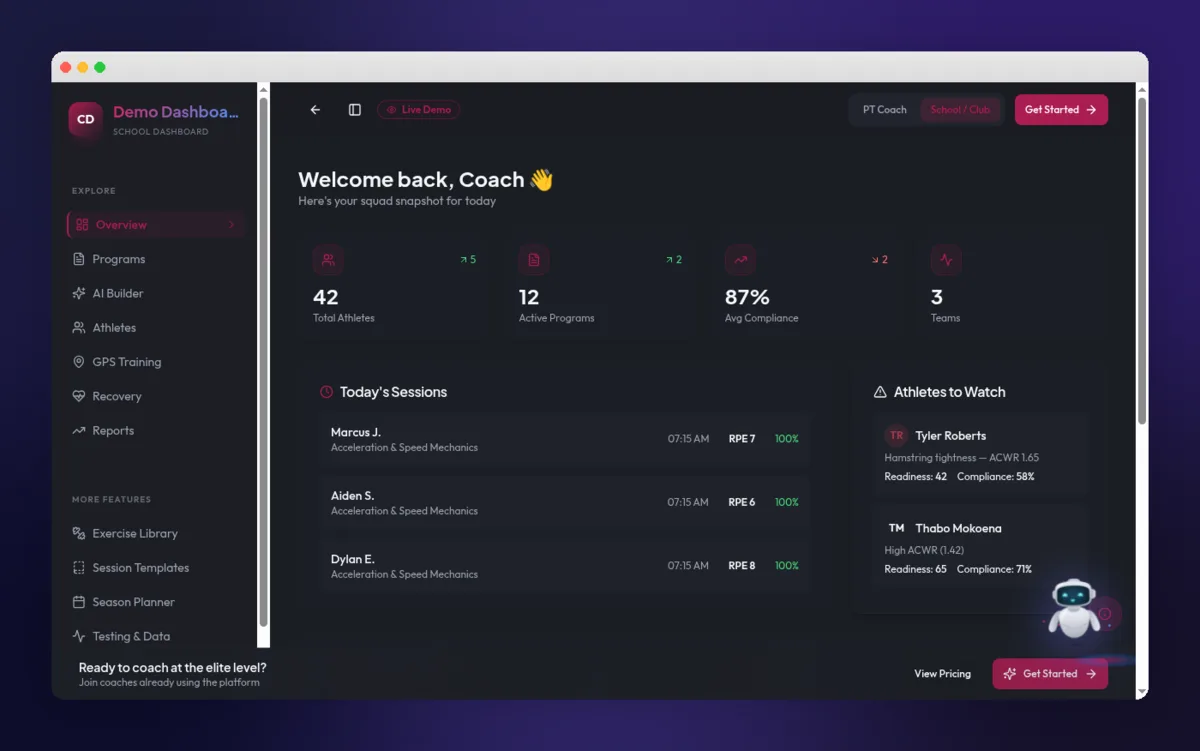Click the Active Programs document icon
Image resolution: width=1200 pixels, height=751 pixels.
[534, 260]
